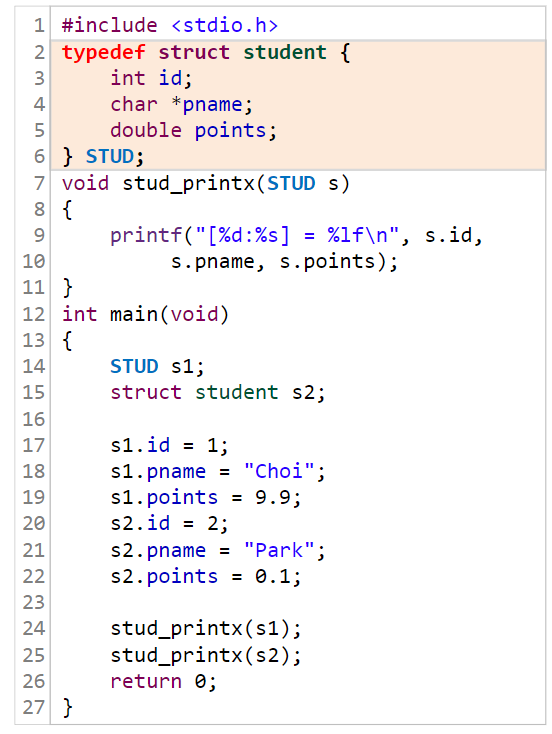The image size is (552, 734).
Task: Click 's.pname, s.points);' on line 10
Action: point(284,262)
